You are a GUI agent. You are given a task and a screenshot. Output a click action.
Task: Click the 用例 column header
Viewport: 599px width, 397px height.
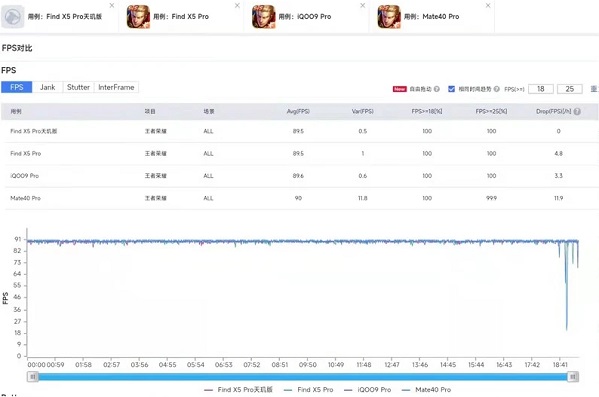[16, 111]
